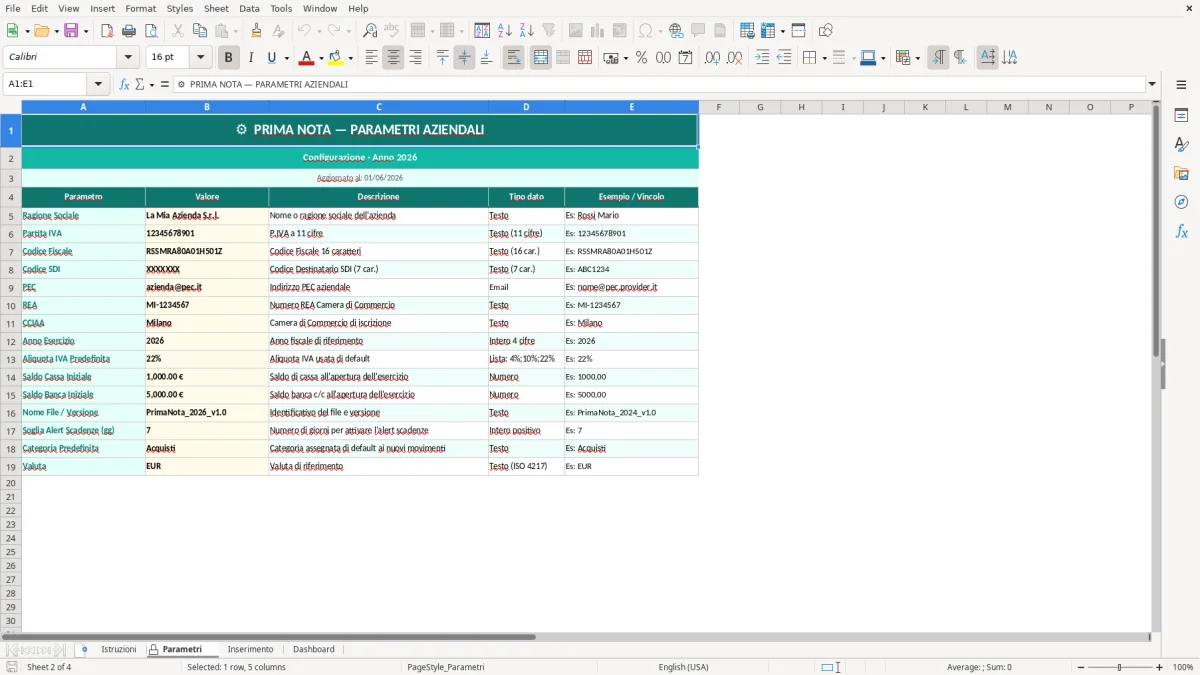Click the zoom out minus button
The height and width of the screenshot is (675, 1200).
pos(1081,667)
